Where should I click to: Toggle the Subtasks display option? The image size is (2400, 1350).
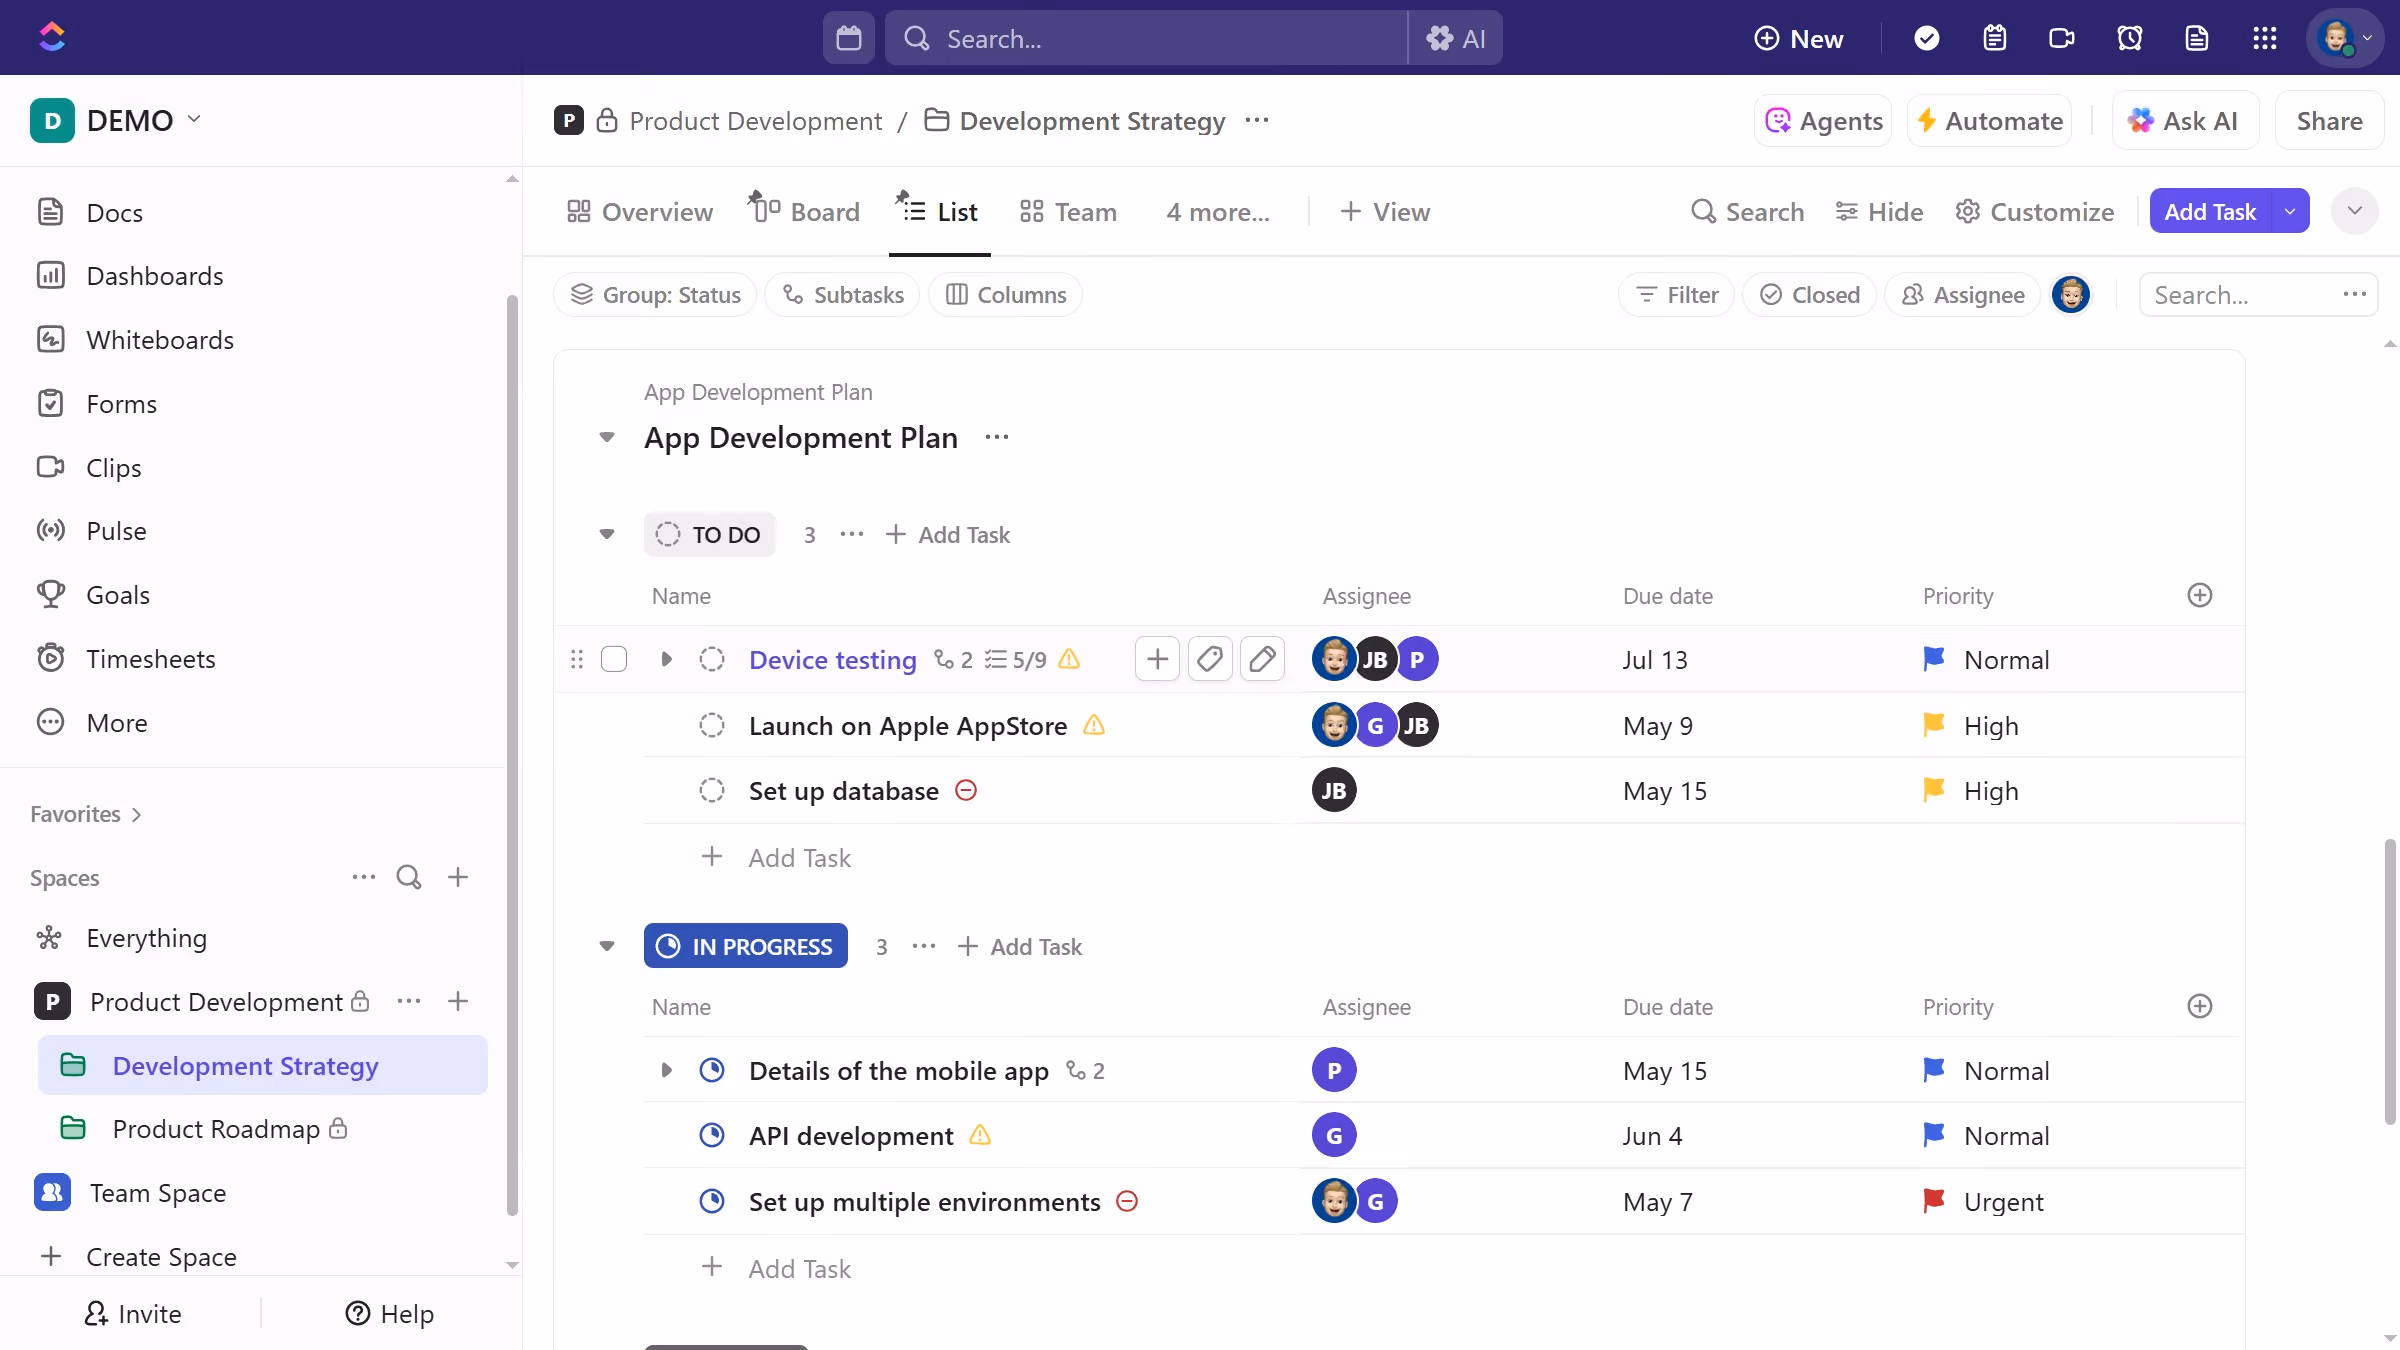point(842,295)
